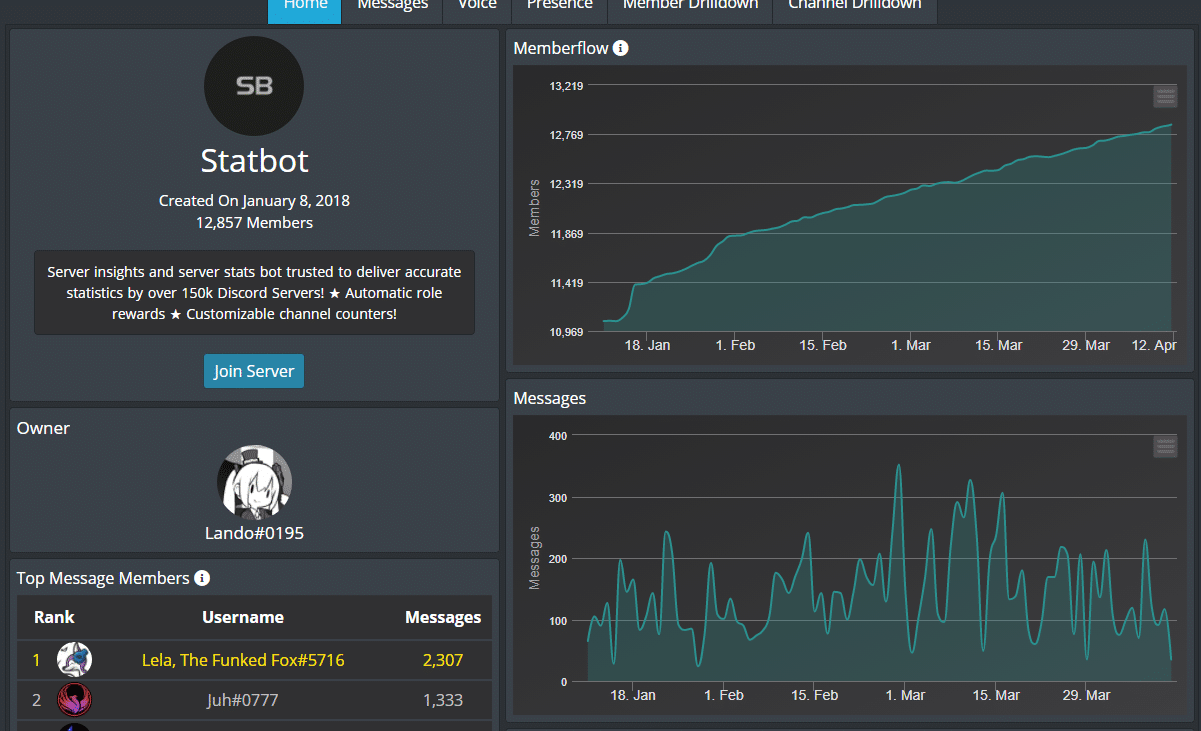Open the Messages chart export menu
Screen dimensions: 1201x731
1165,446
